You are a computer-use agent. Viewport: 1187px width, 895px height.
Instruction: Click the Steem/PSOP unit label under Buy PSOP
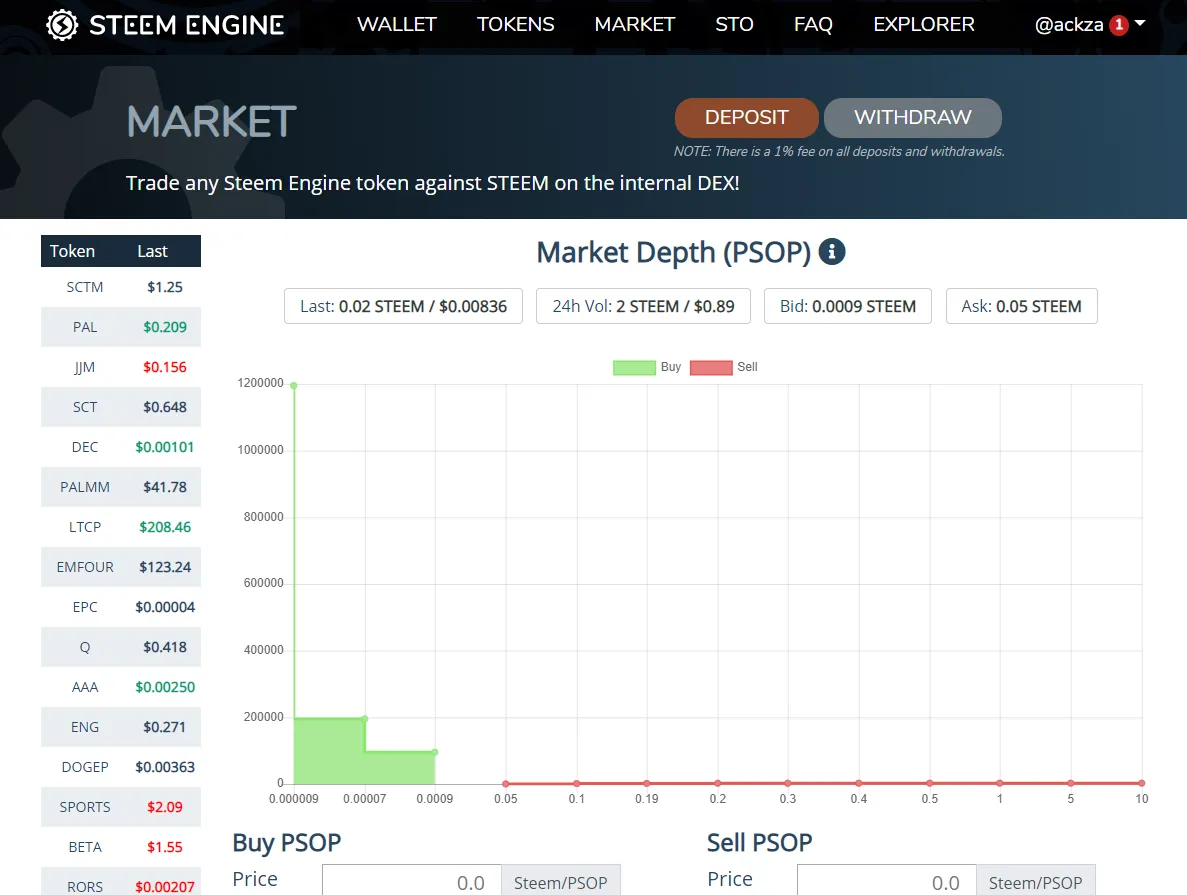pos(561,882)
